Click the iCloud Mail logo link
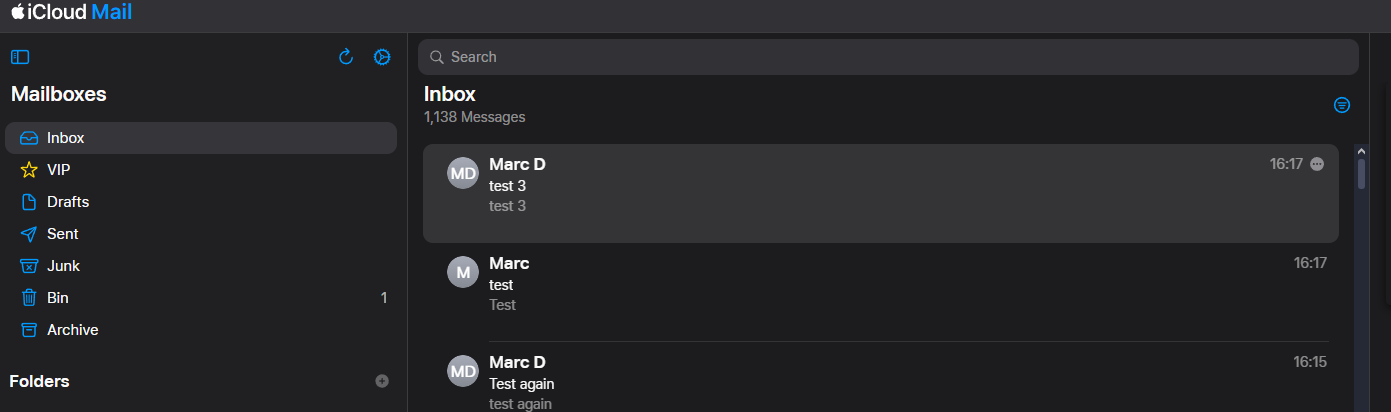Image resolution: width=1391 pixels, height=412 pixels. pos(72,13)
